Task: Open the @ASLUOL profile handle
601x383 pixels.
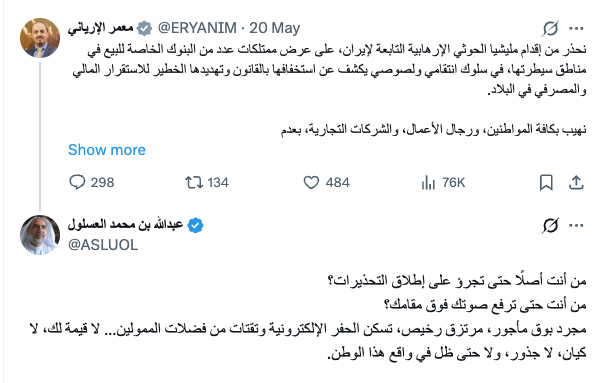Action: [103, 245]
